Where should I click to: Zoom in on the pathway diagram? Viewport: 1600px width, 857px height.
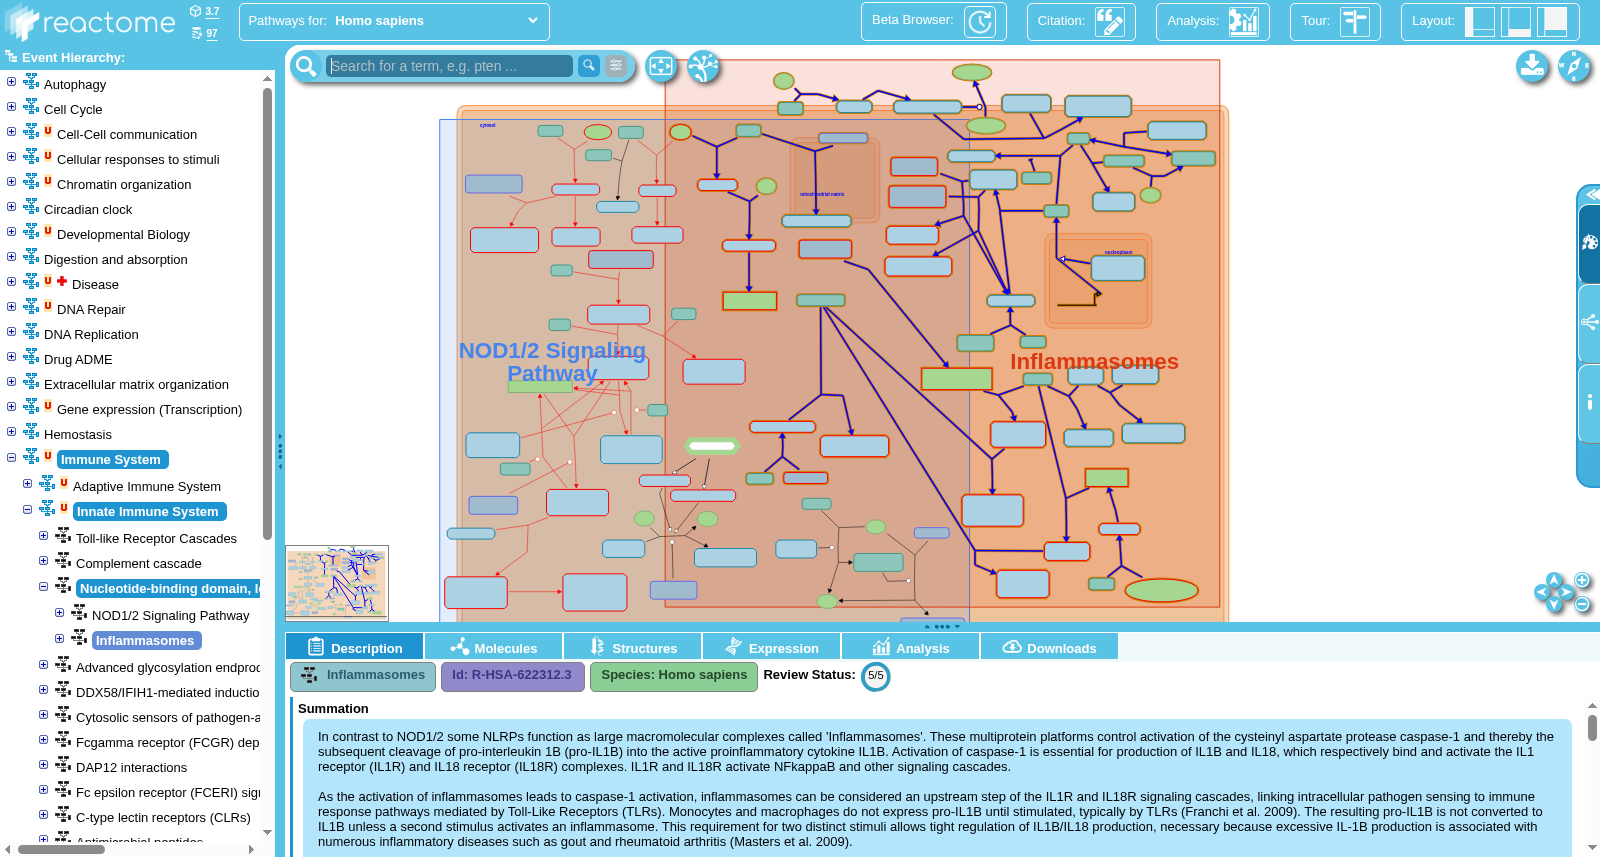(1582, 580)
